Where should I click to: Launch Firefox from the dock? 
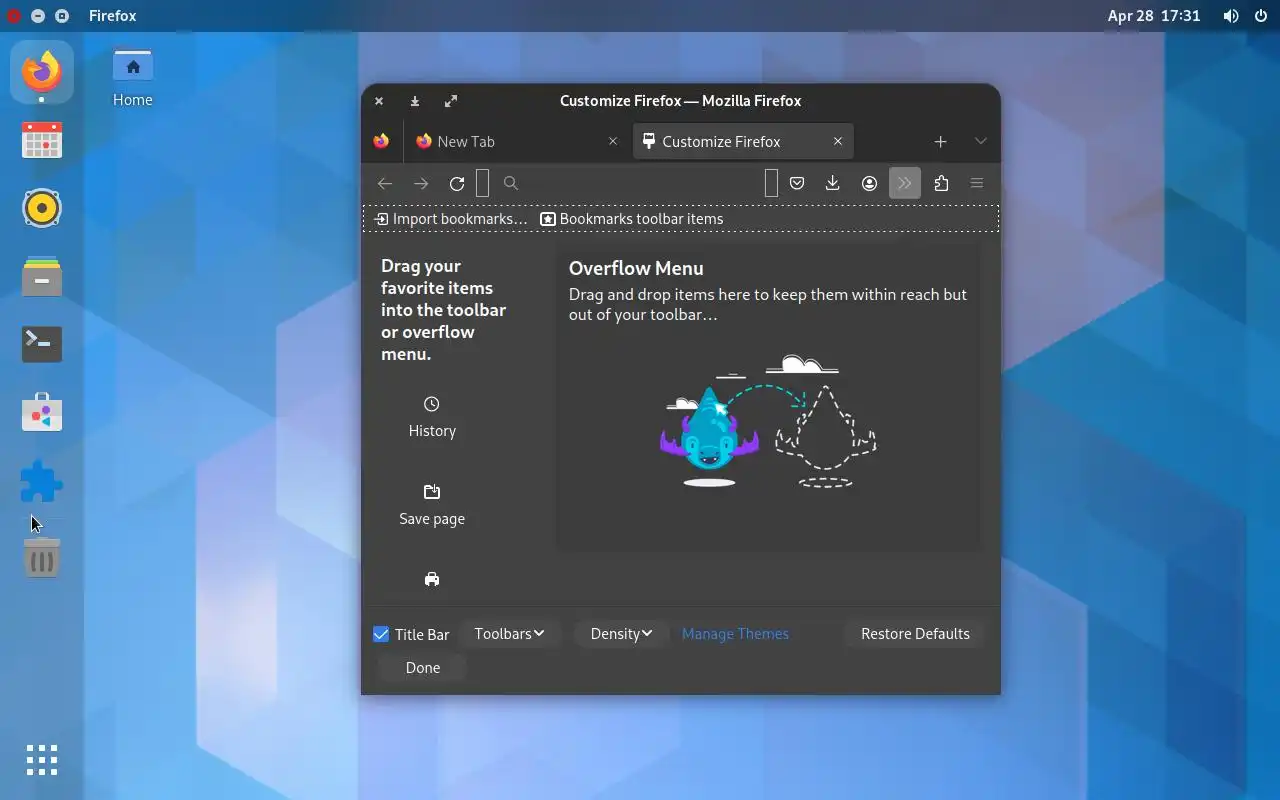click(x=42, y=71)
